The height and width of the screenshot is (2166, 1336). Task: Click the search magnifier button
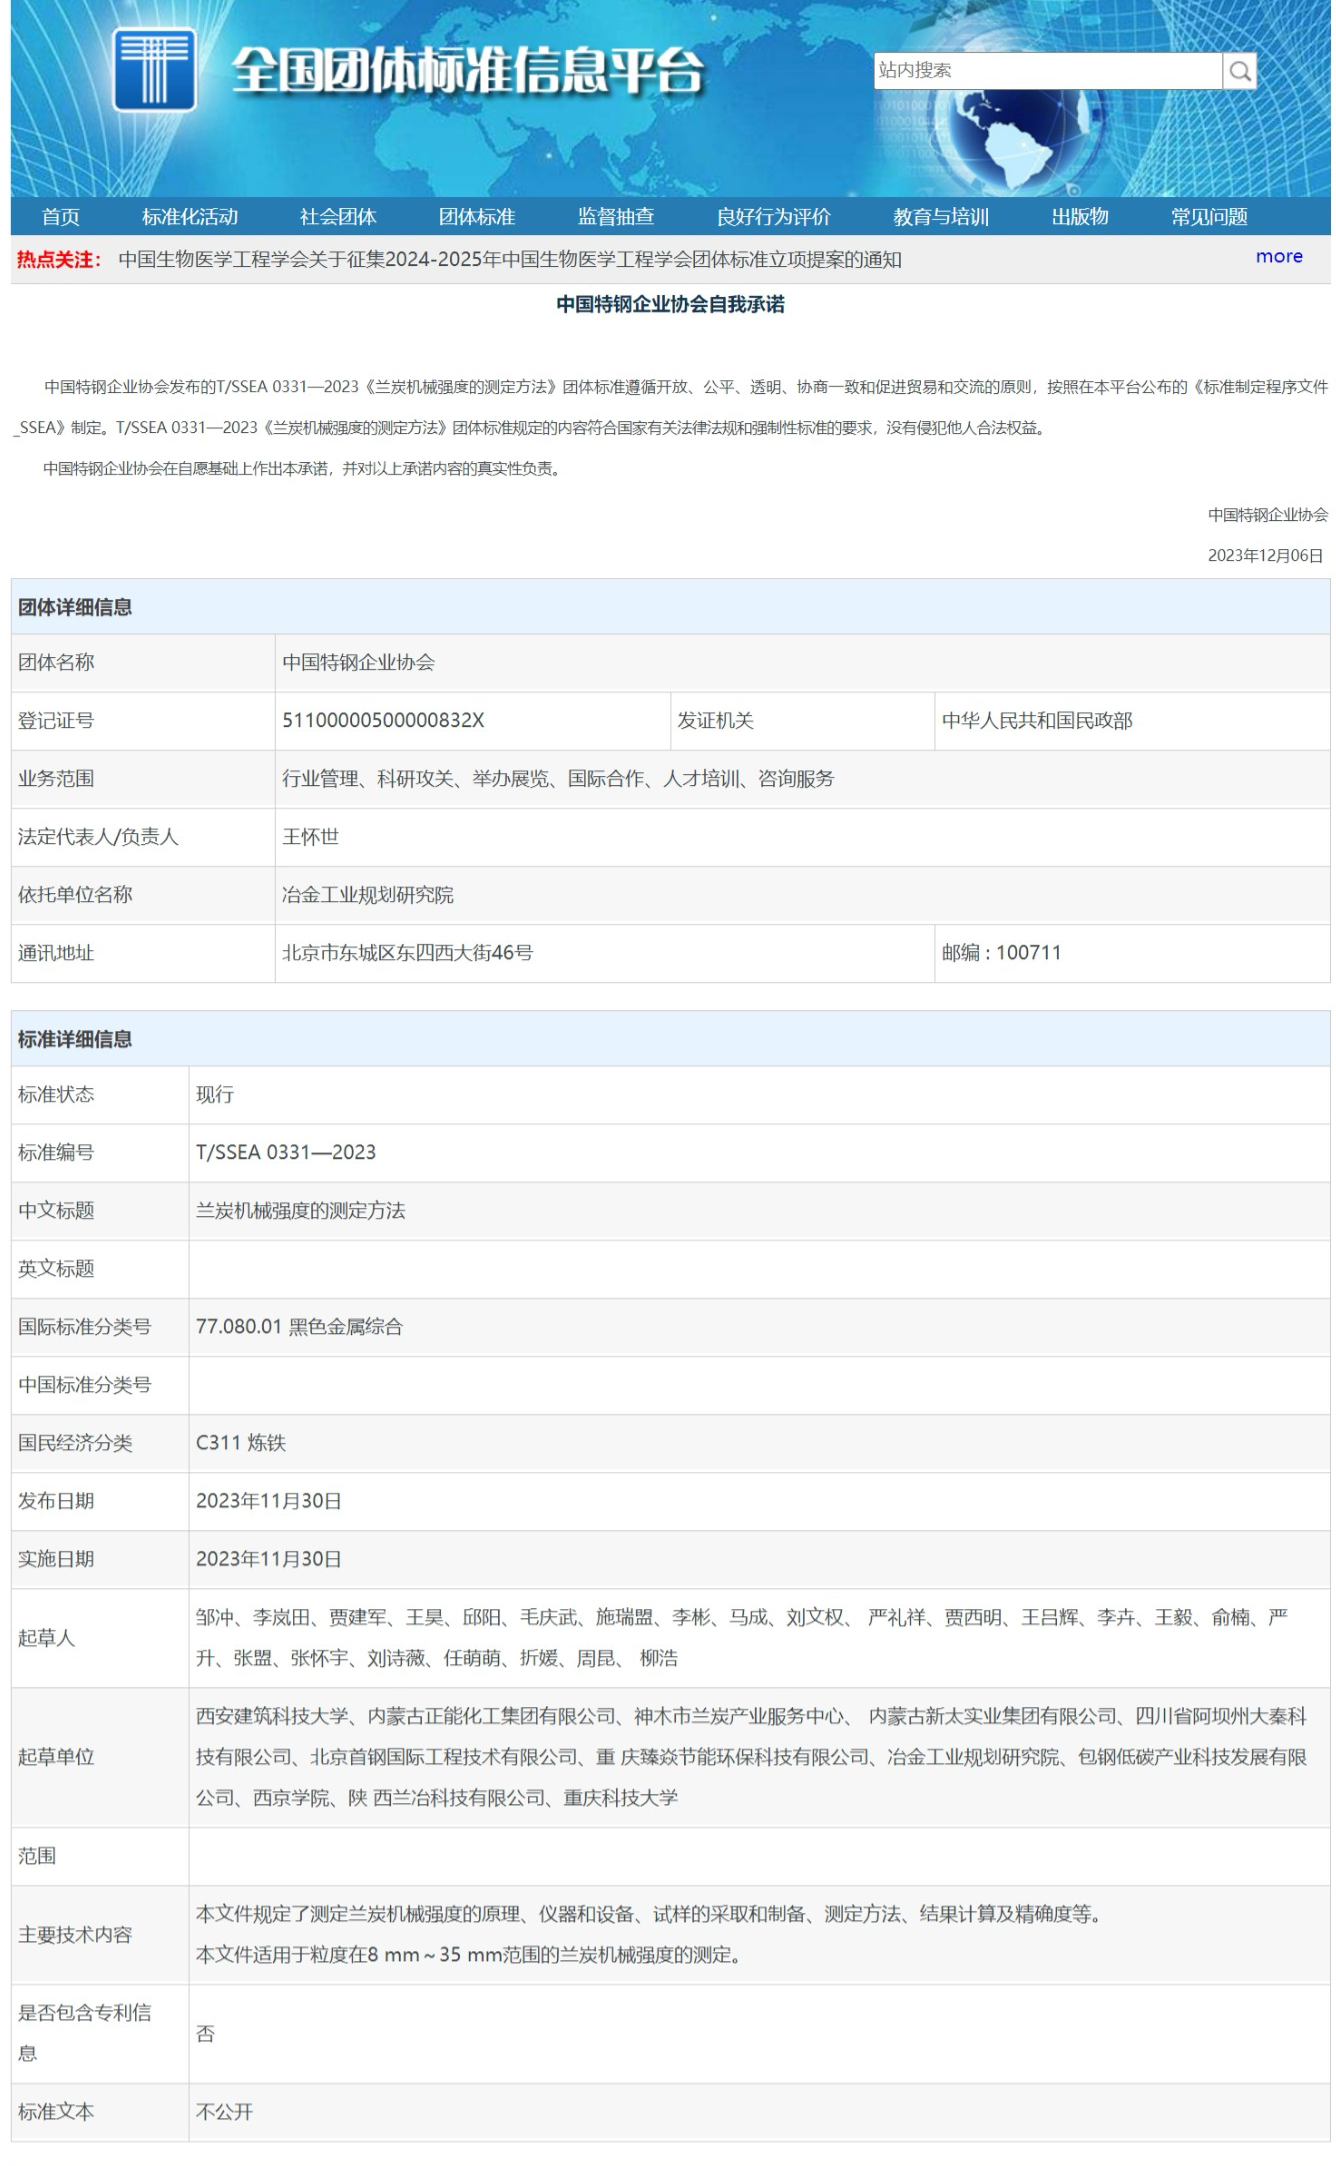coord(1240,71)
